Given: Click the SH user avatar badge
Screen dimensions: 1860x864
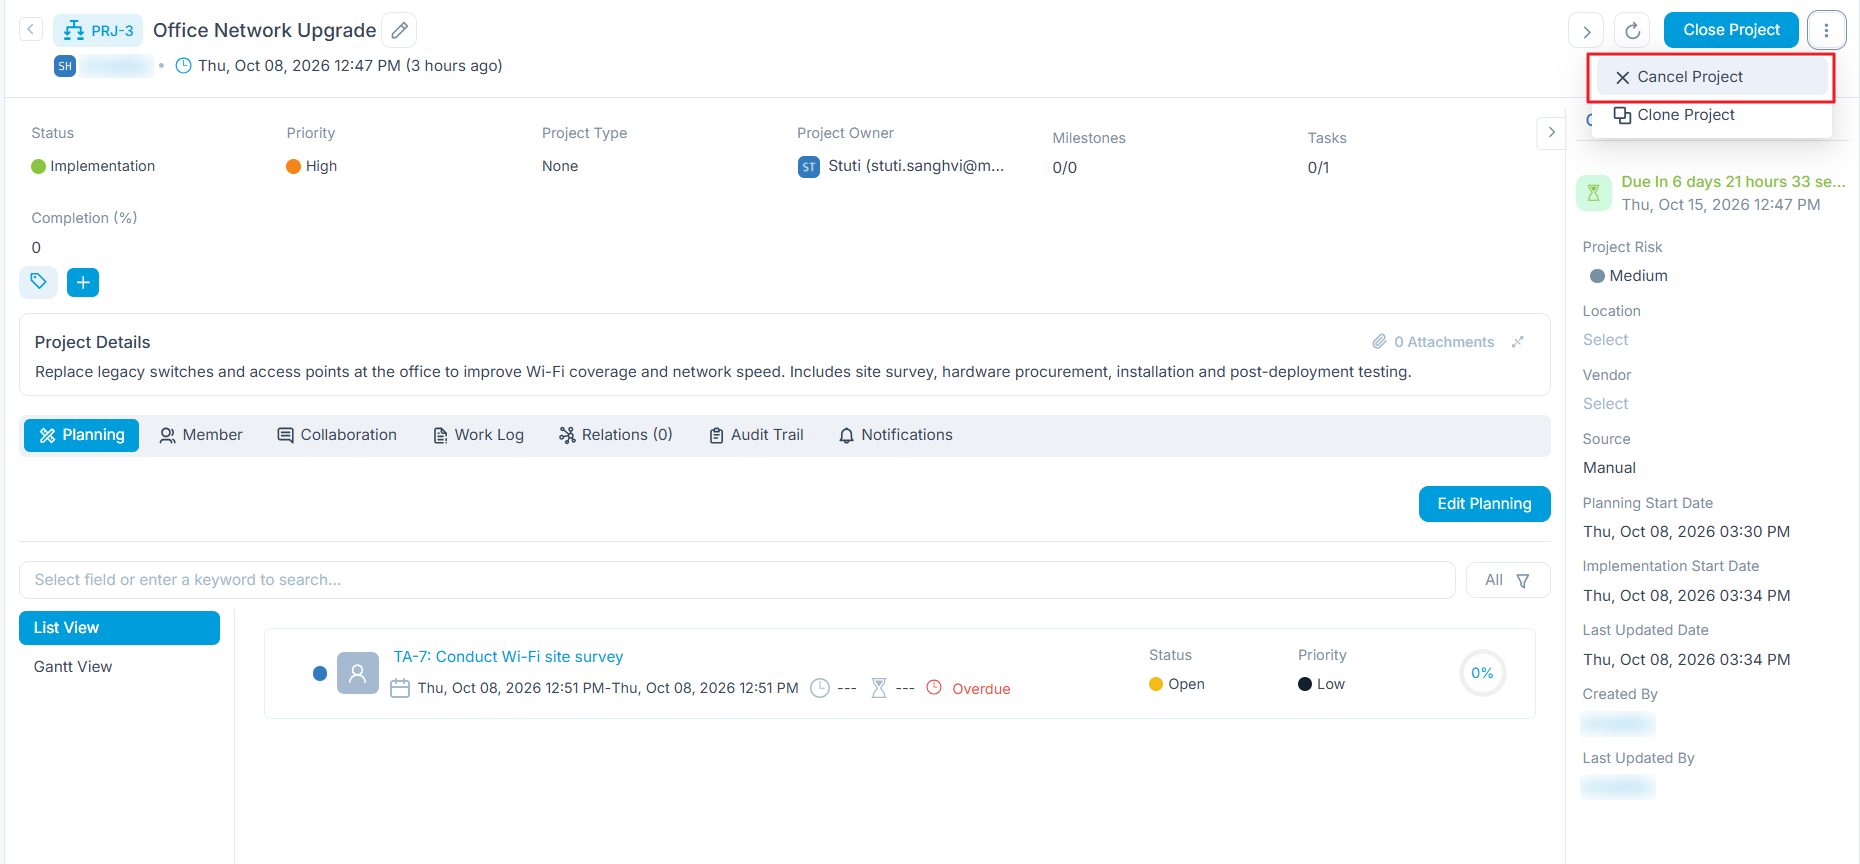Looking at the screenshot, I should pos(65,66).
